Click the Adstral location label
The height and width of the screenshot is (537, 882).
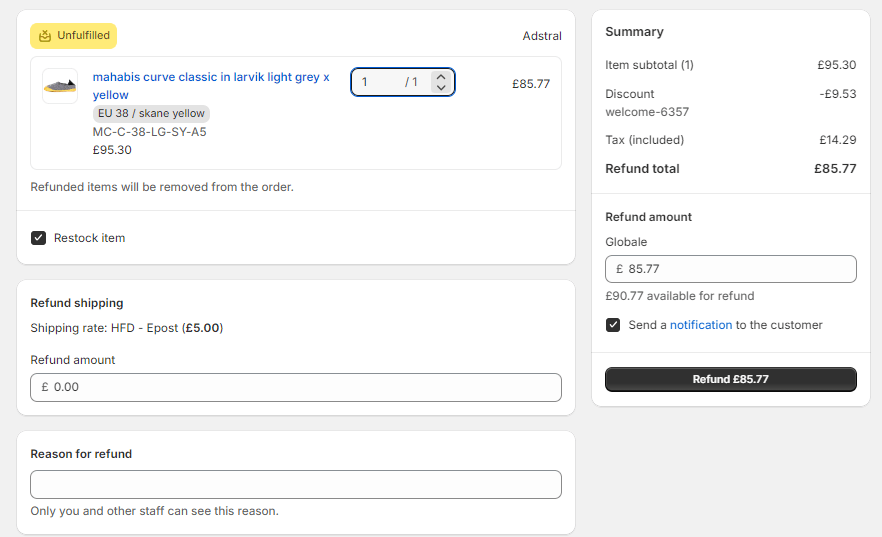point(542,36)
